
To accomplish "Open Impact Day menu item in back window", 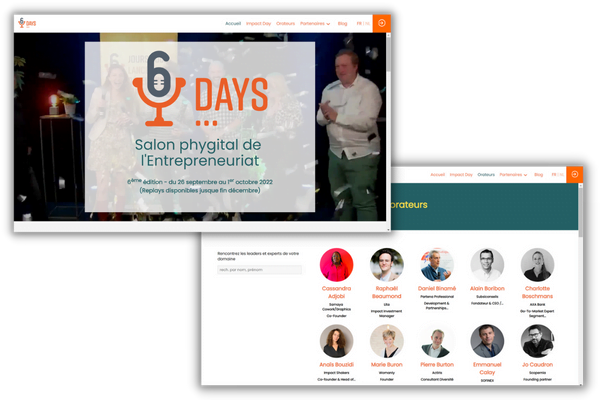I will click(461, 175).
